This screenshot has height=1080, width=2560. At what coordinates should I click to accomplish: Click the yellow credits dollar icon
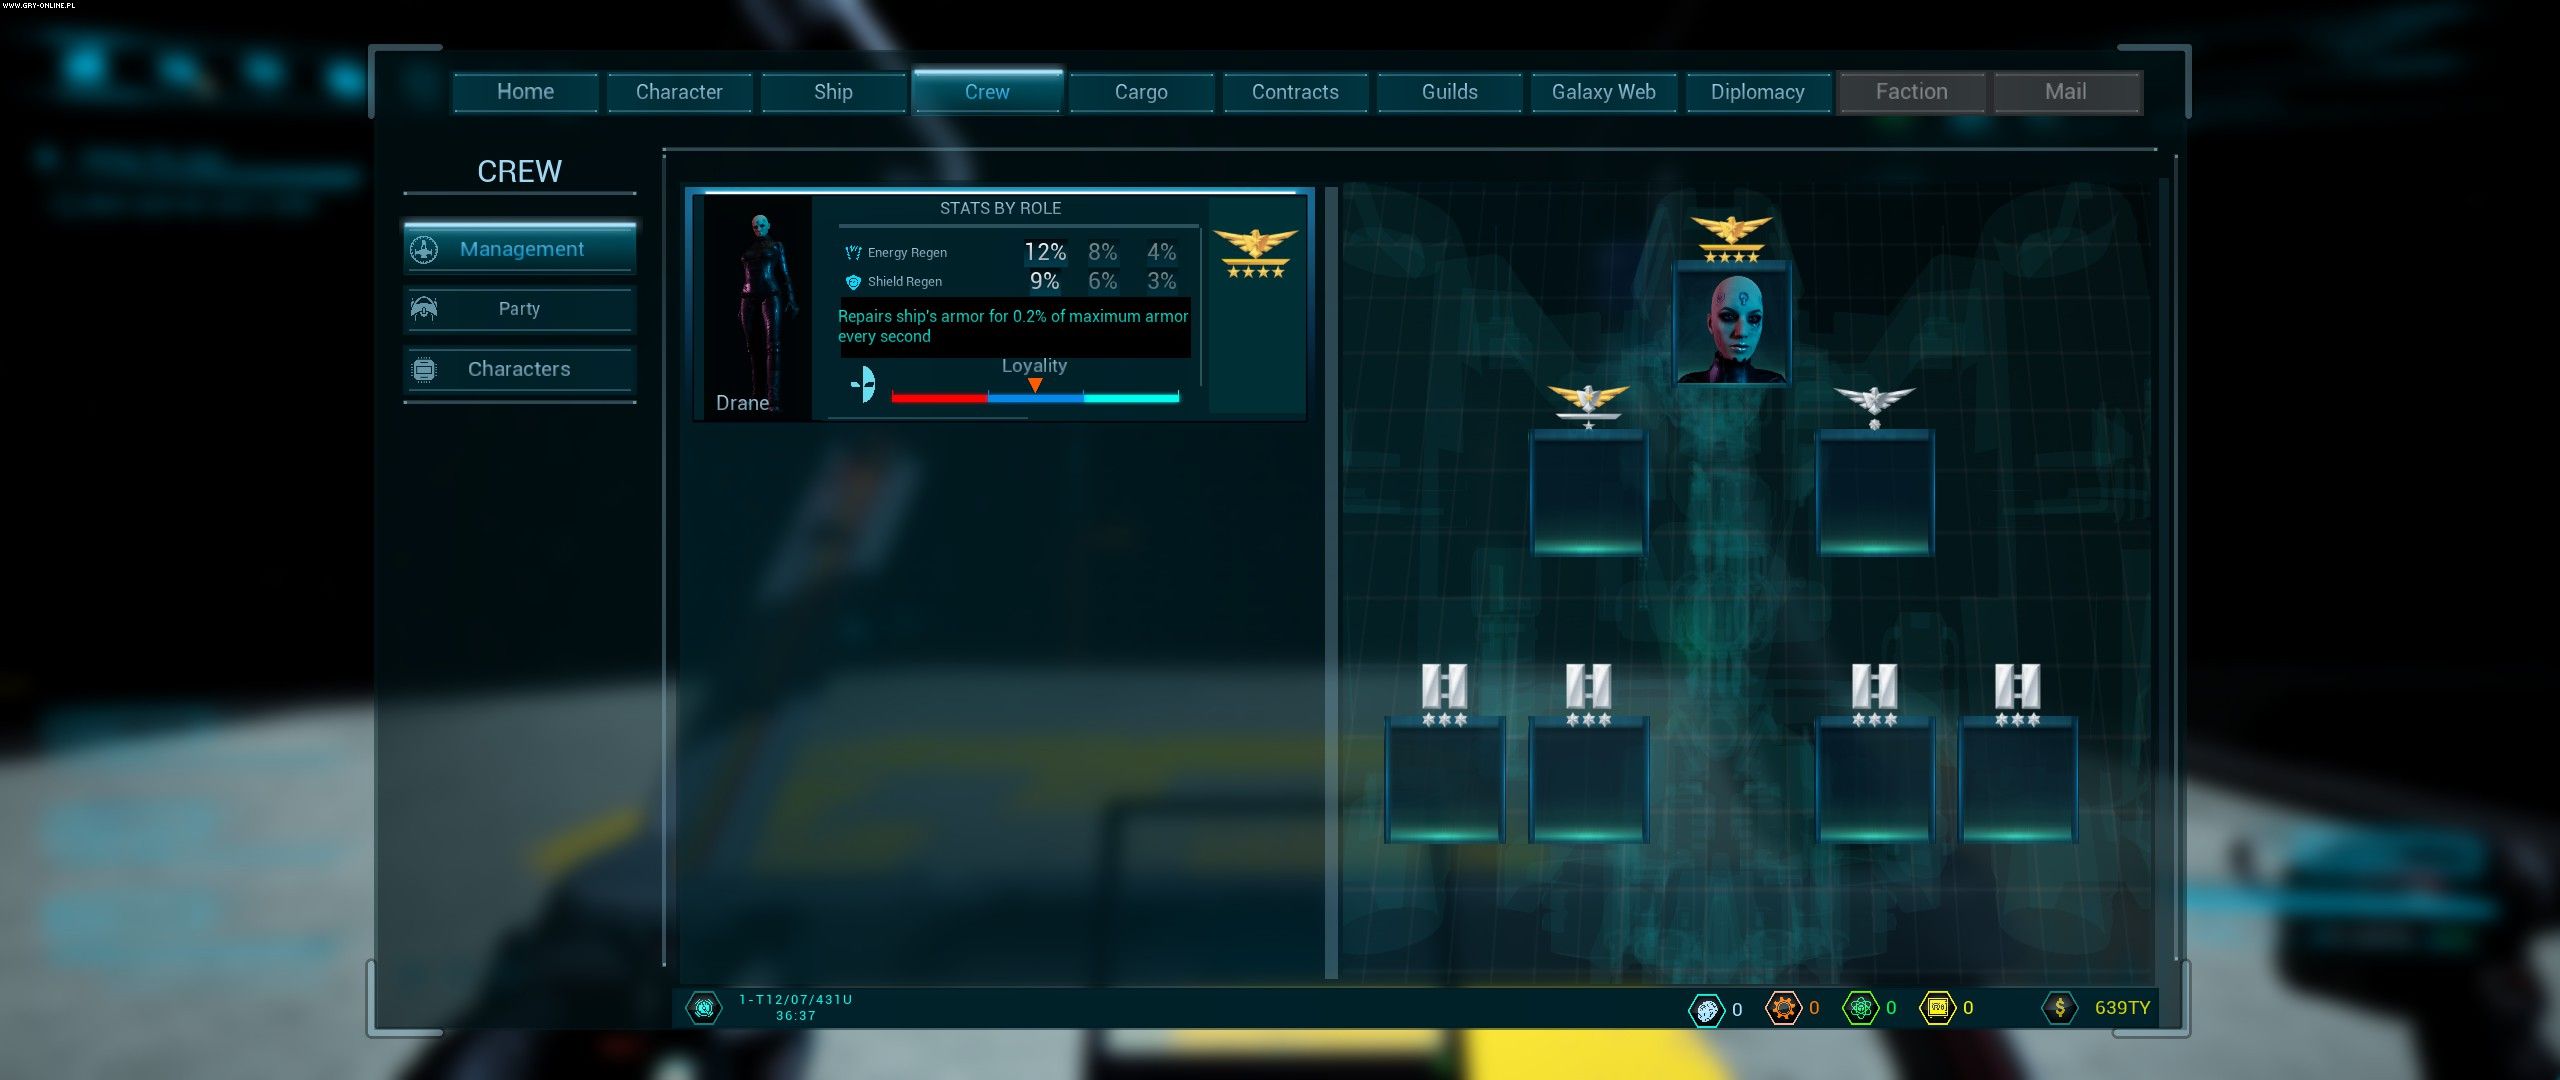[2059, 1007]
